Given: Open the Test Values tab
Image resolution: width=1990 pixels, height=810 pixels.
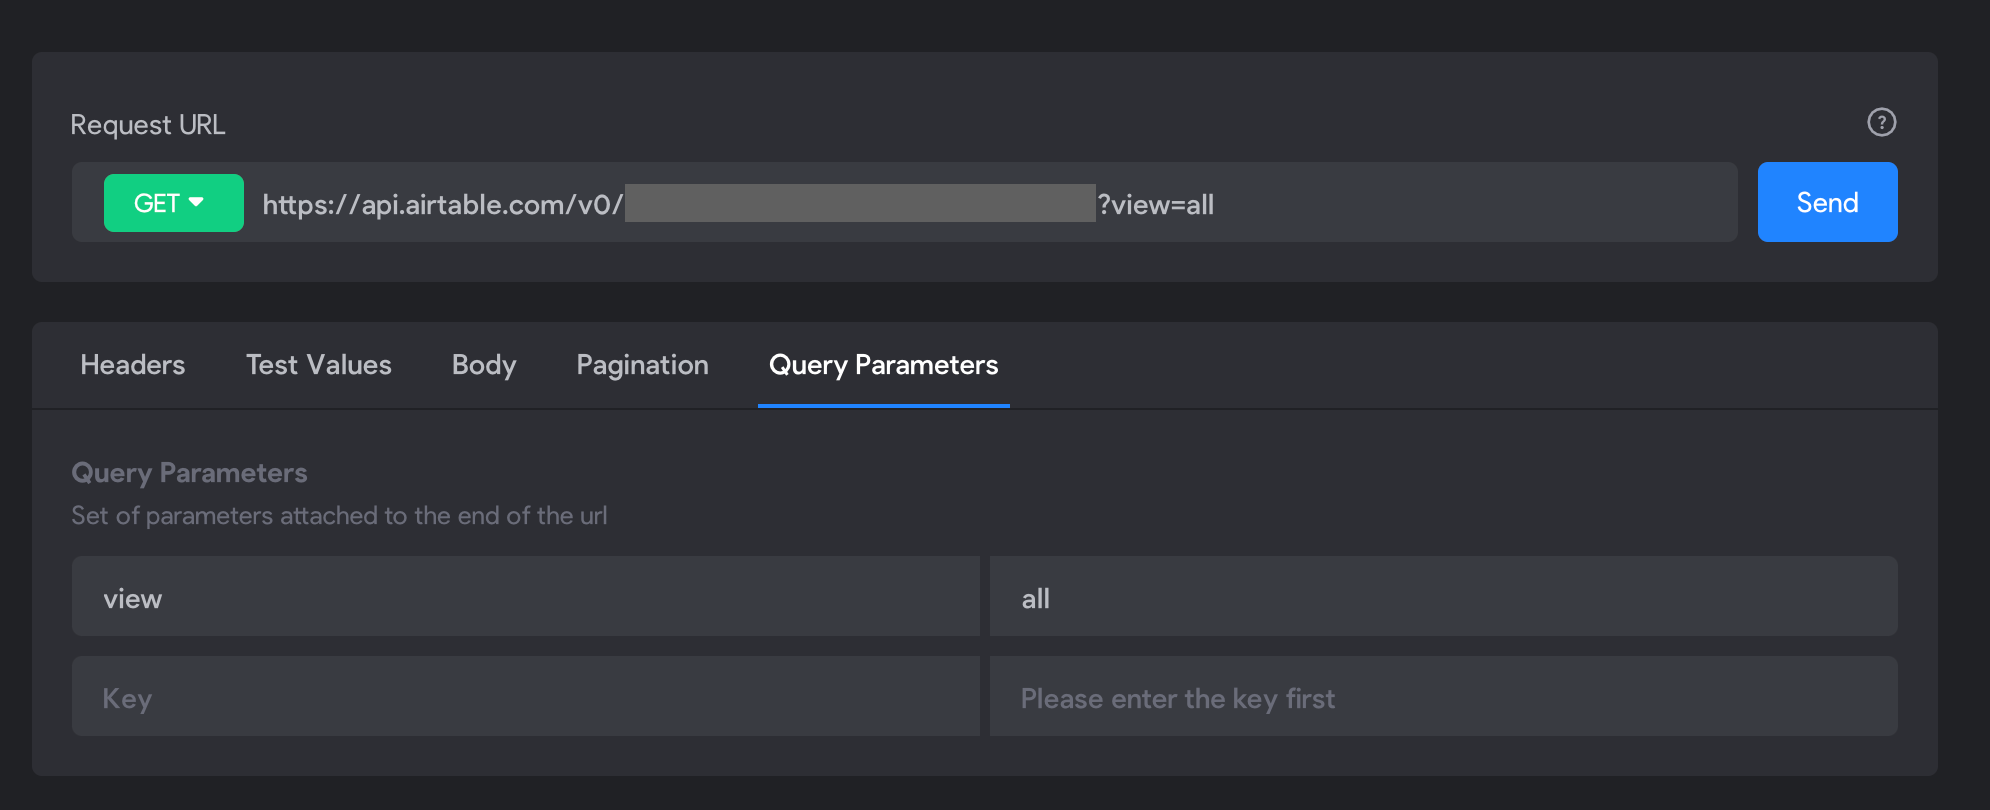Looking at the screenshot, I should [x=319, y=365].
